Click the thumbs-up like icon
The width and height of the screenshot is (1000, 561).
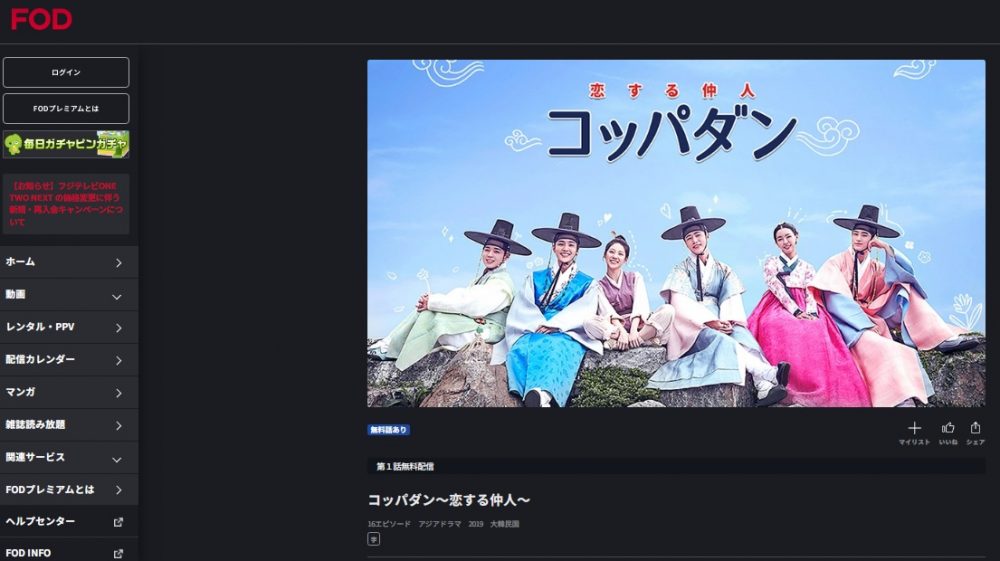(948, 428)
